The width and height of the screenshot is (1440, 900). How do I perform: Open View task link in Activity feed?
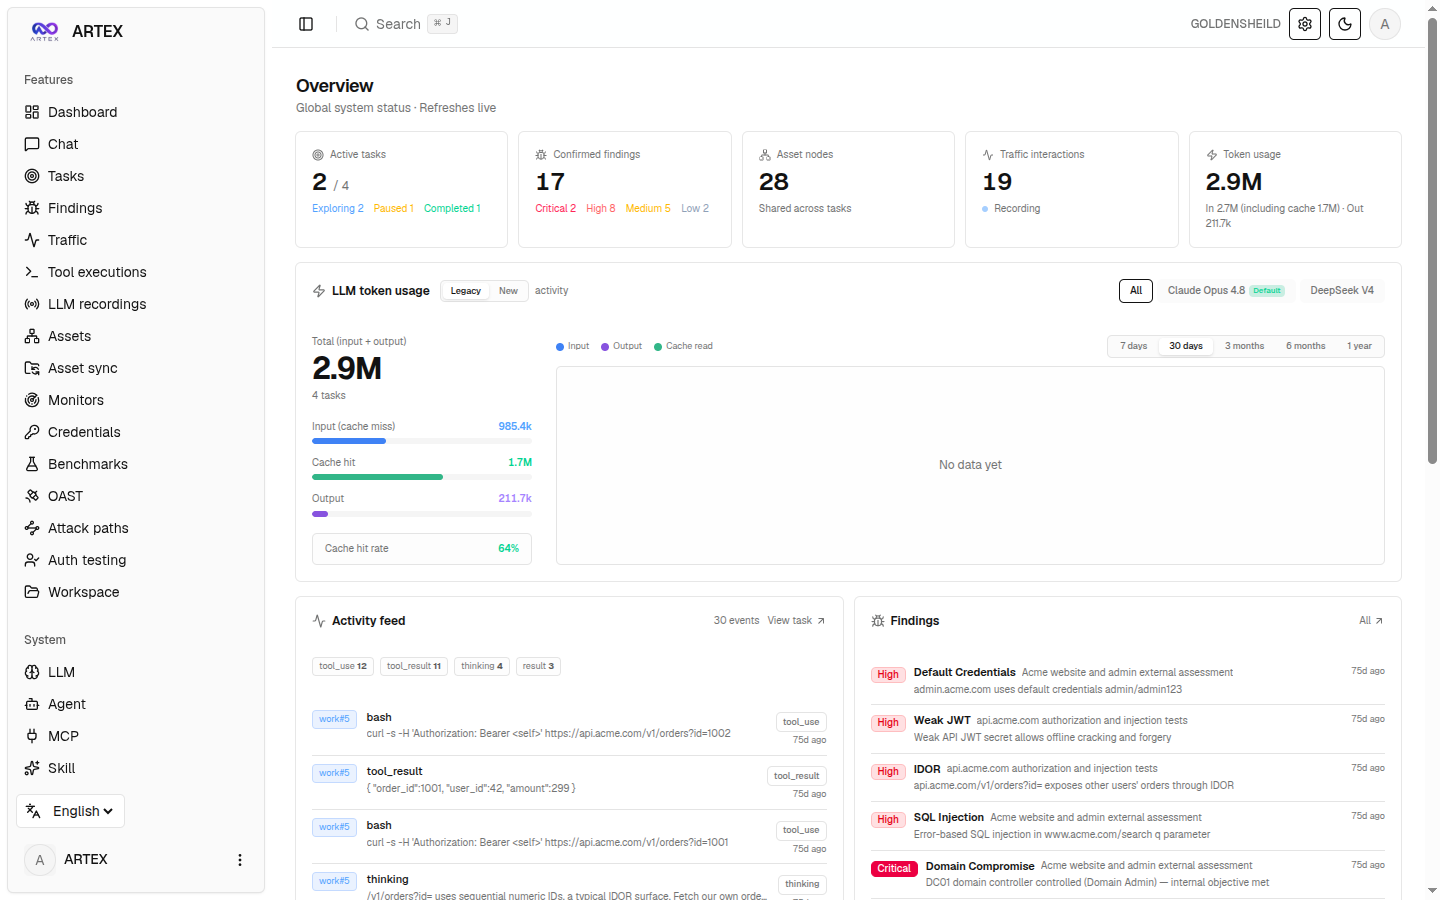(797, 621)
